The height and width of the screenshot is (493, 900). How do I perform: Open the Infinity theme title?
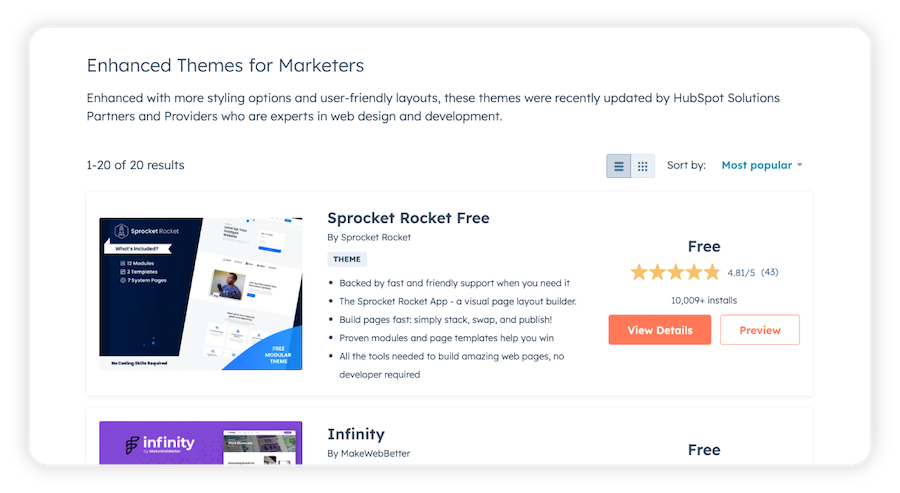coord(356,434)
